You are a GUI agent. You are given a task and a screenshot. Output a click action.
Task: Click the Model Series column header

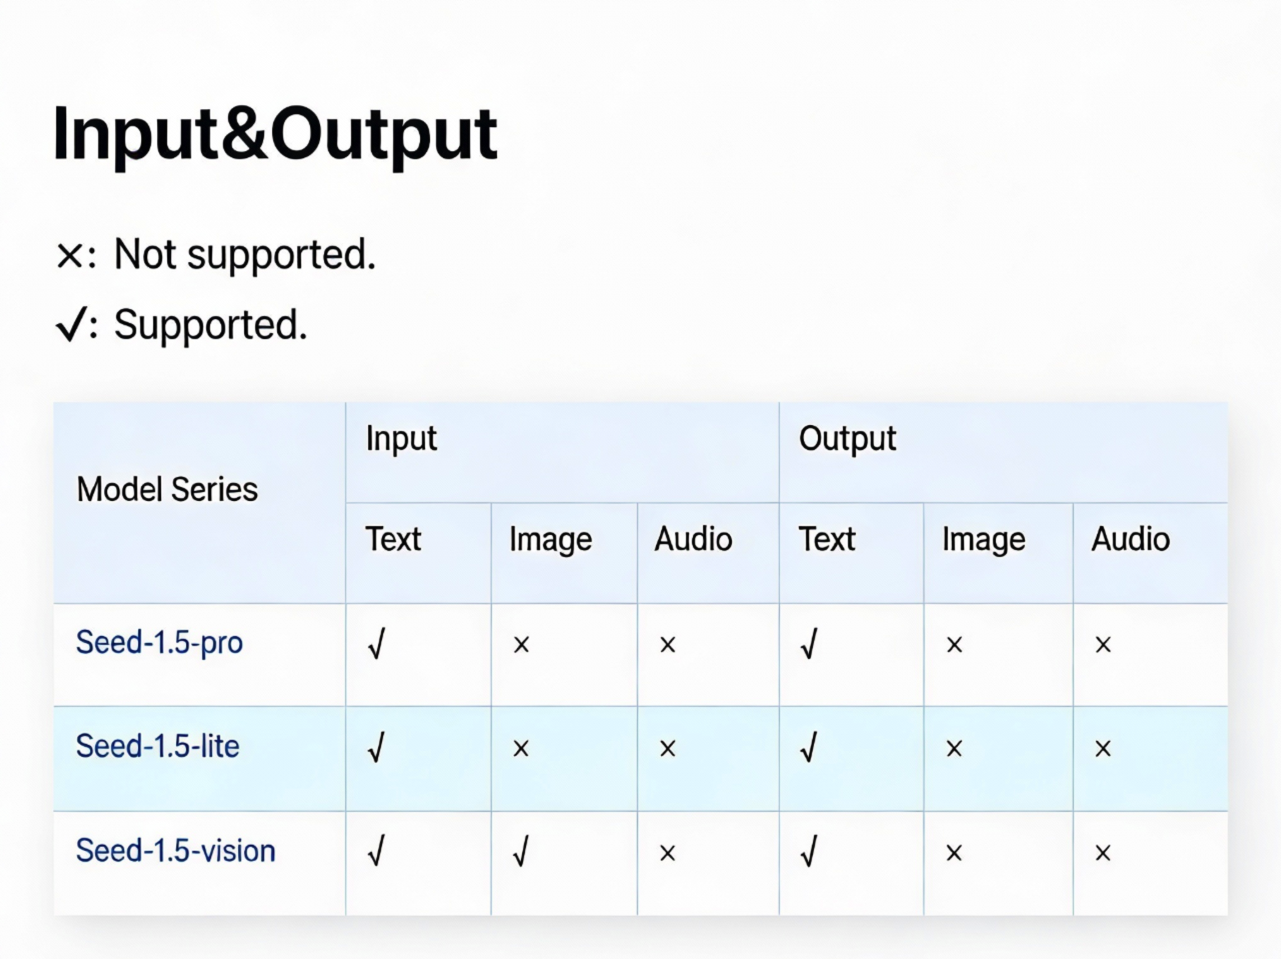[167, 490]
